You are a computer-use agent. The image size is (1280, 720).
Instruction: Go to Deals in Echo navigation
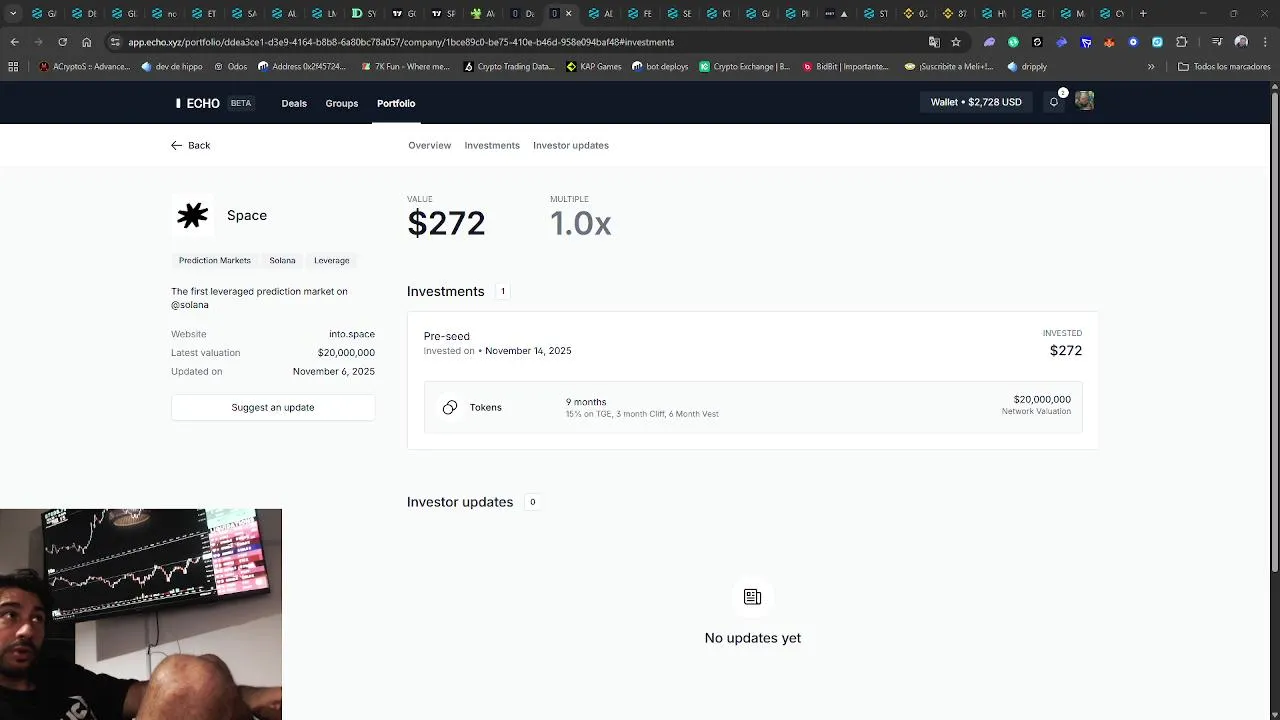coord(294,103)
